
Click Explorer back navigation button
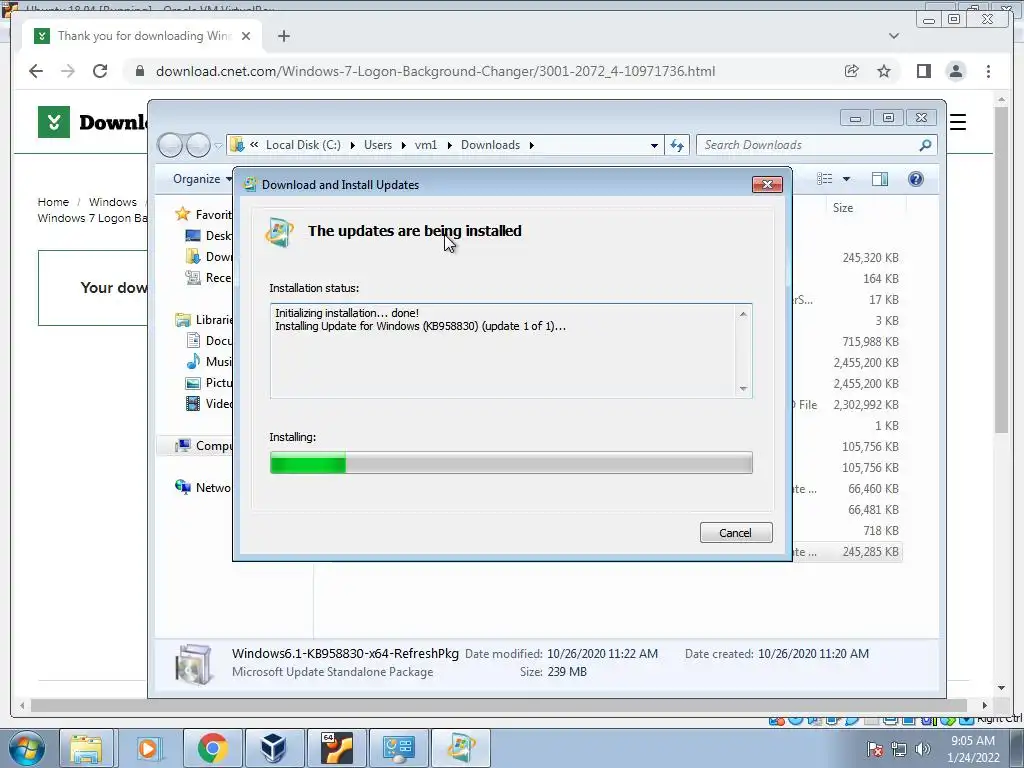tap(170, 145)
